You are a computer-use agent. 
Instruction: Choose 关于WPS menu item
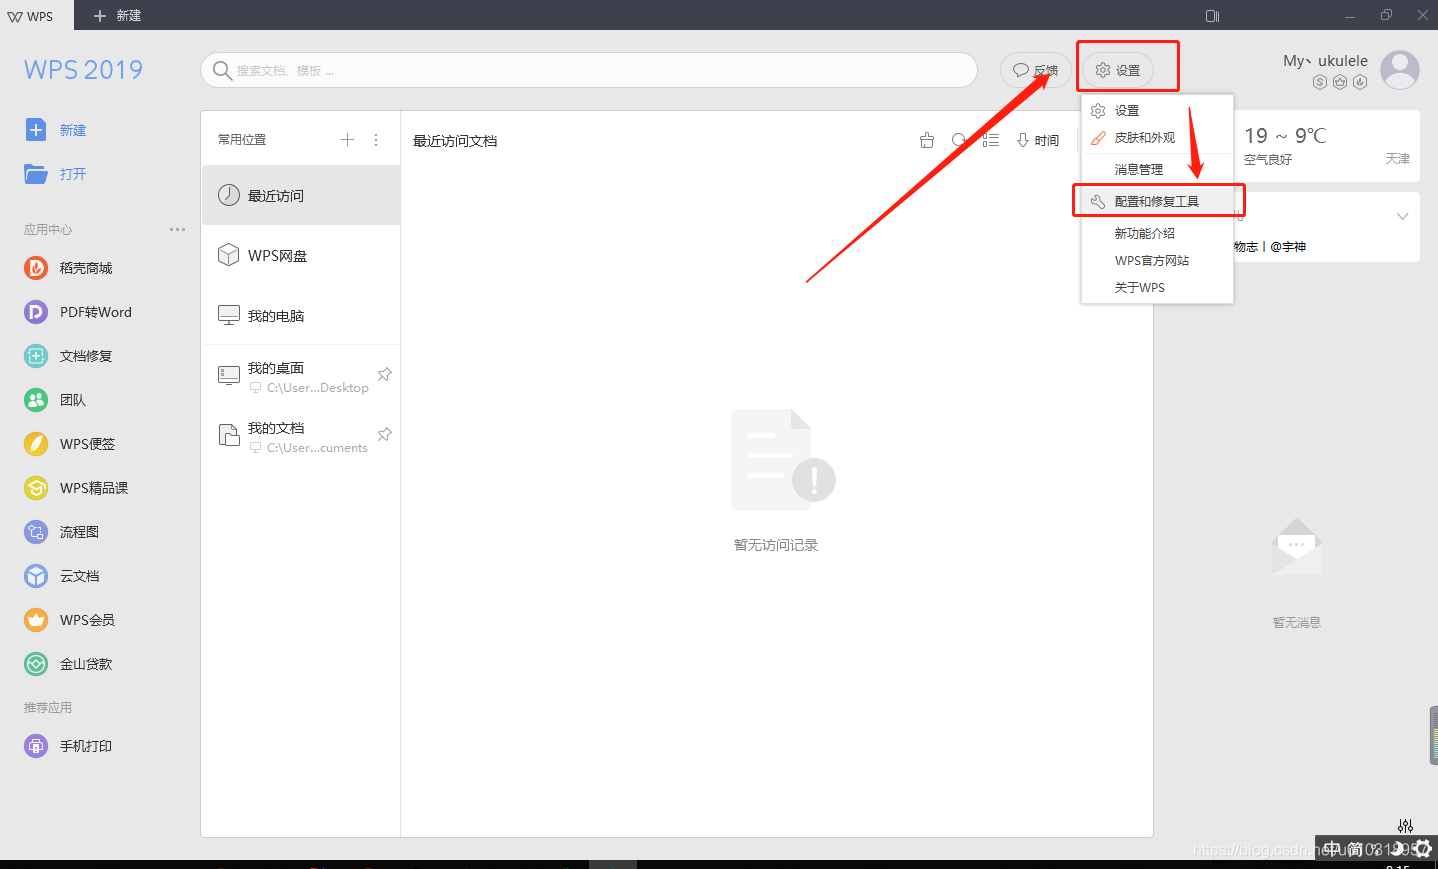coord(1157,287)
